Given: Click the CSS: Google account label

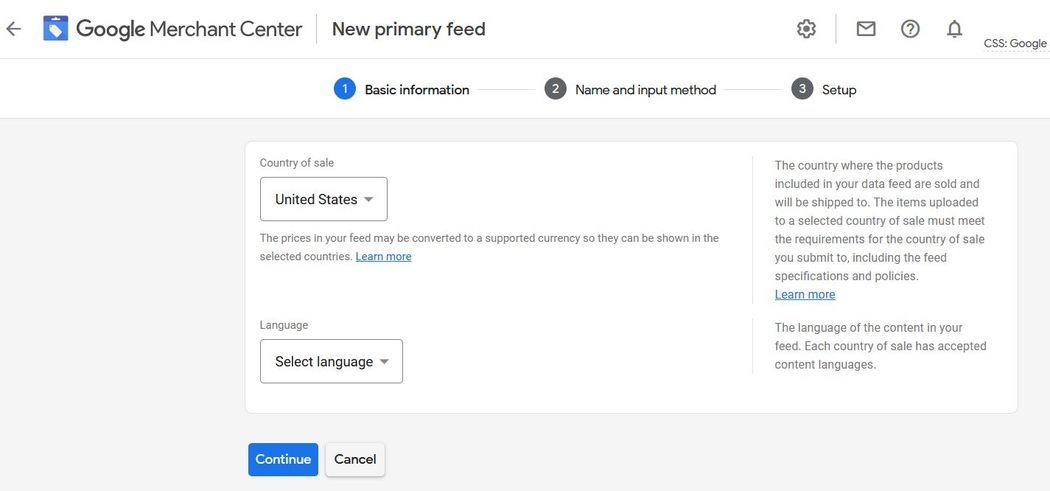Looking at the screenshot, I should pyautogui.click(x=1014, y=44).
